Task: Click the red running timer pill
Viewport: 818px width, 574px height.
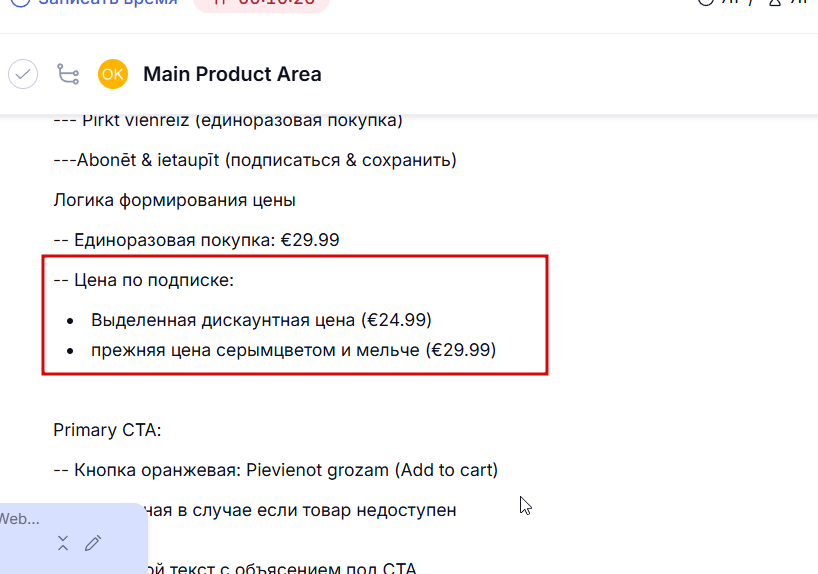Action: [x=261, y=3]
